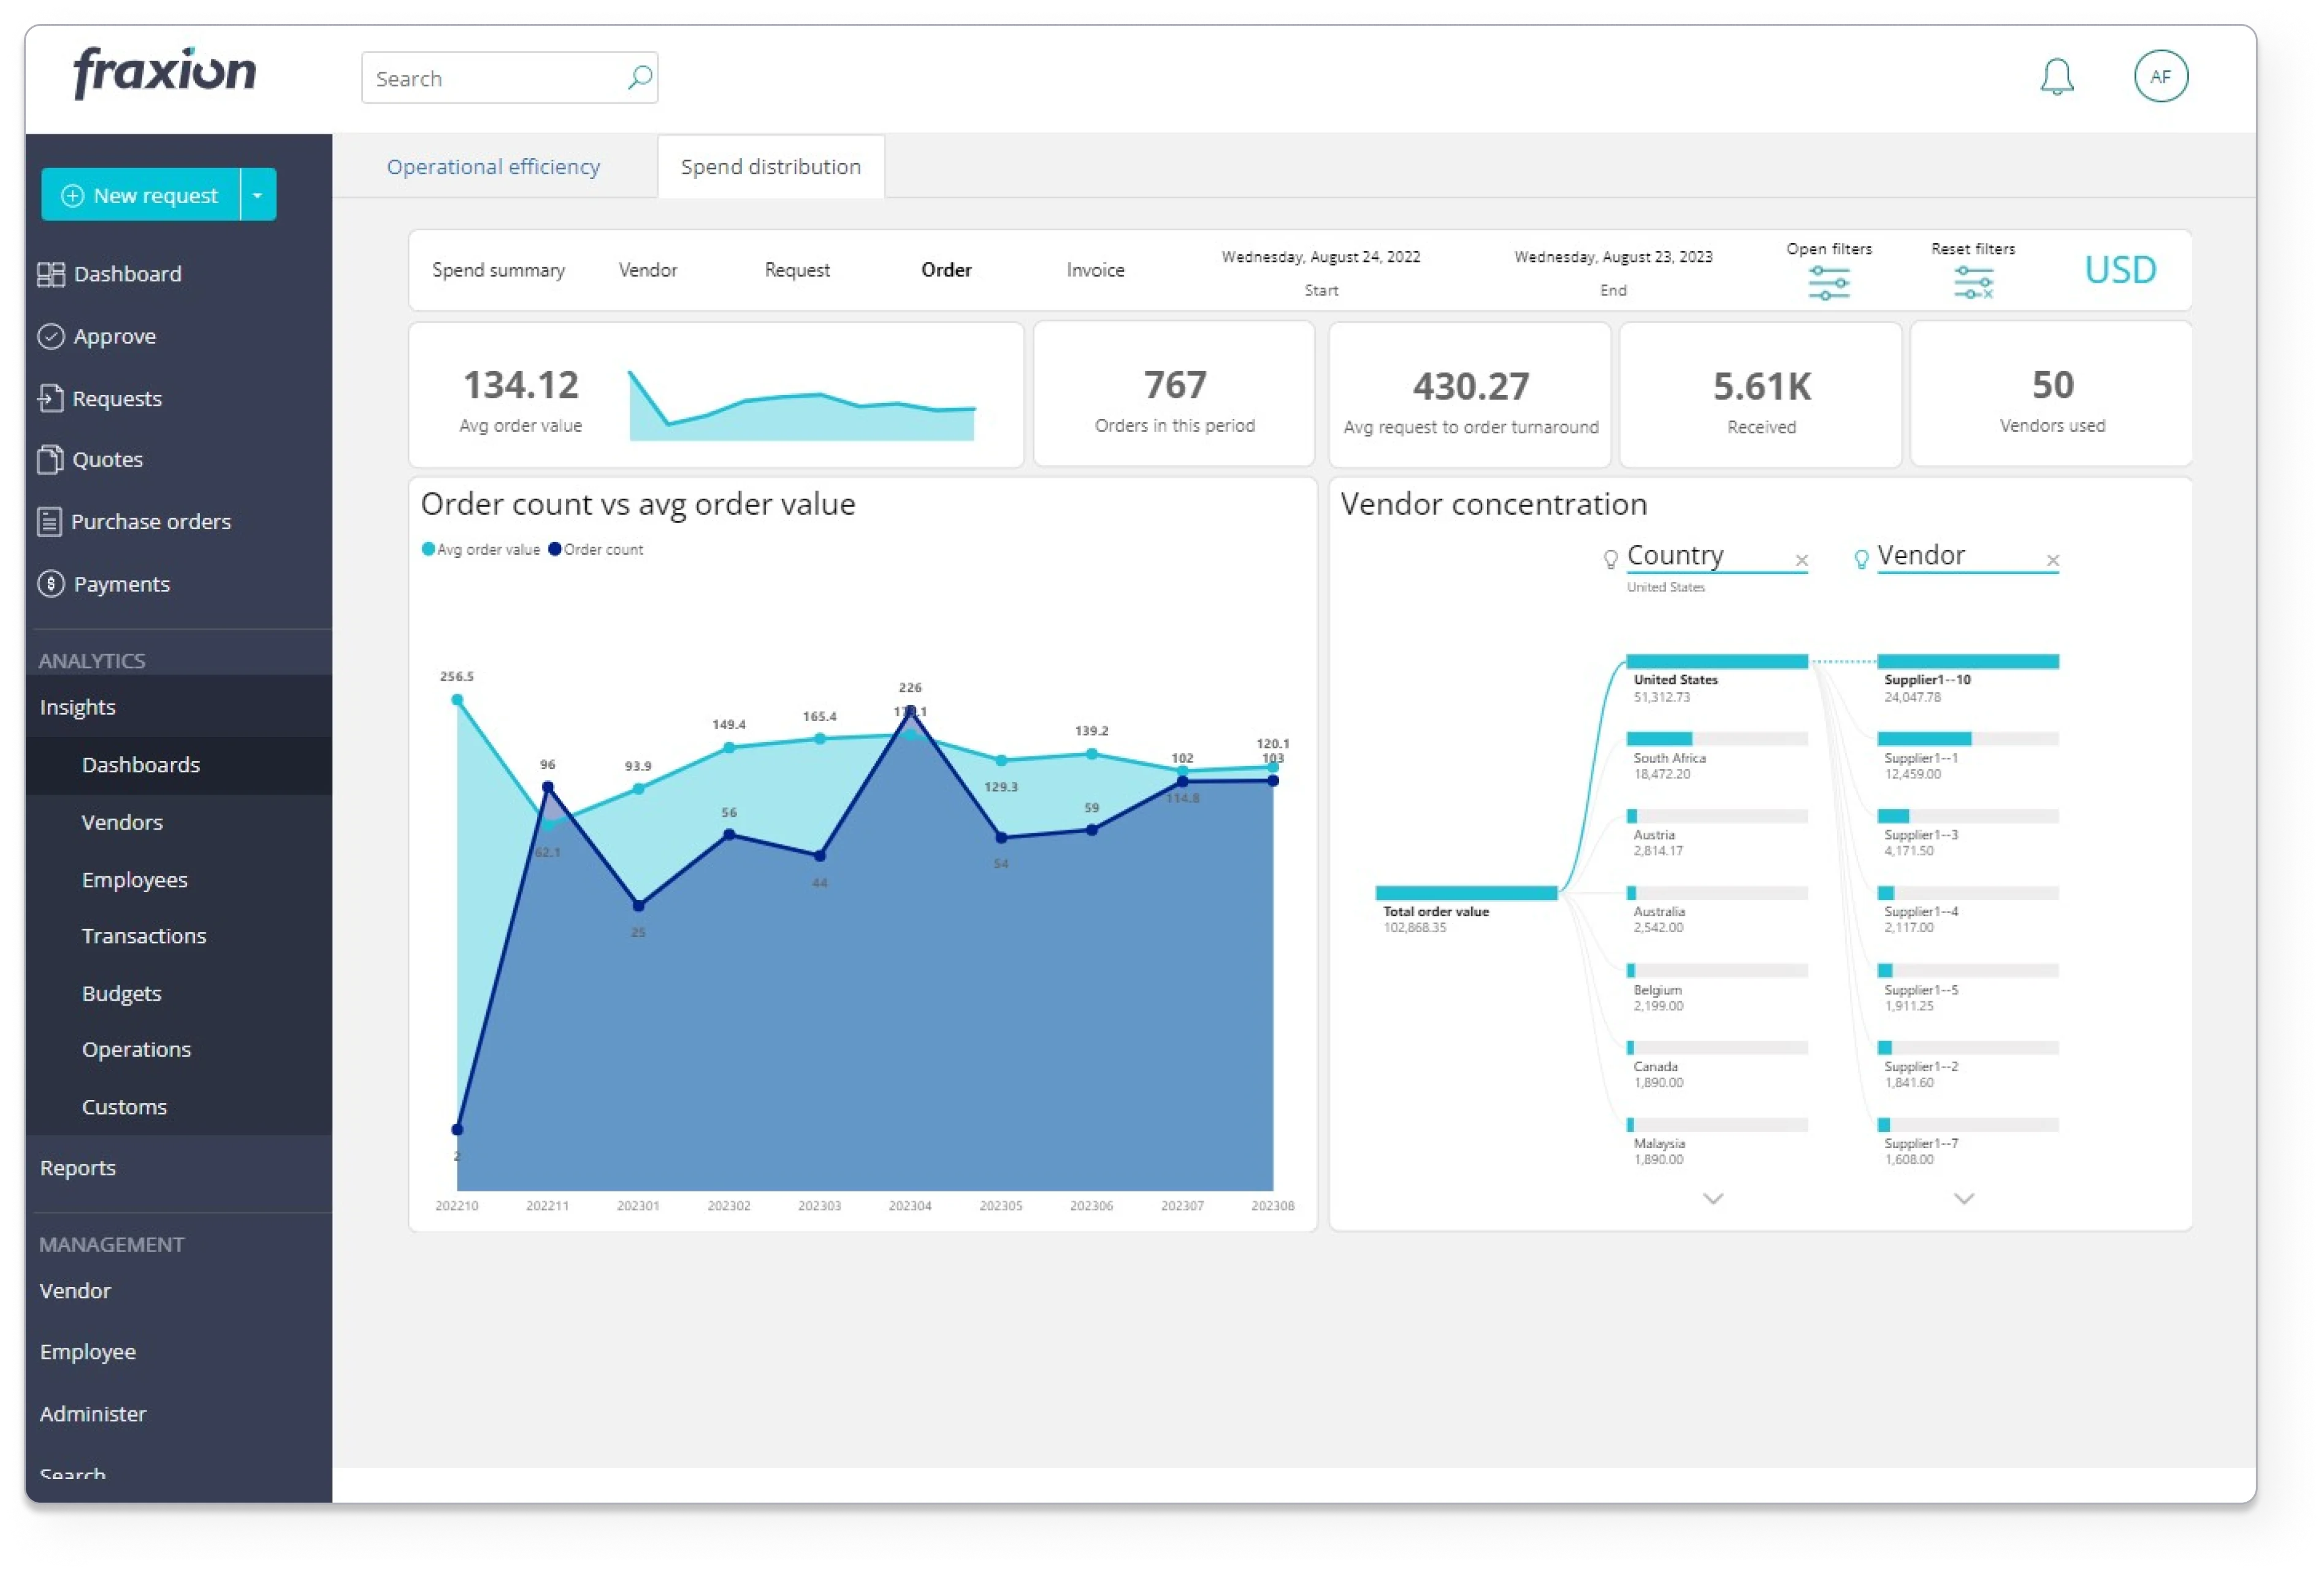The width and height of the screenshot is (2324, 1571).
Task: Click the Austria country node
Action: coord(1716,833)
